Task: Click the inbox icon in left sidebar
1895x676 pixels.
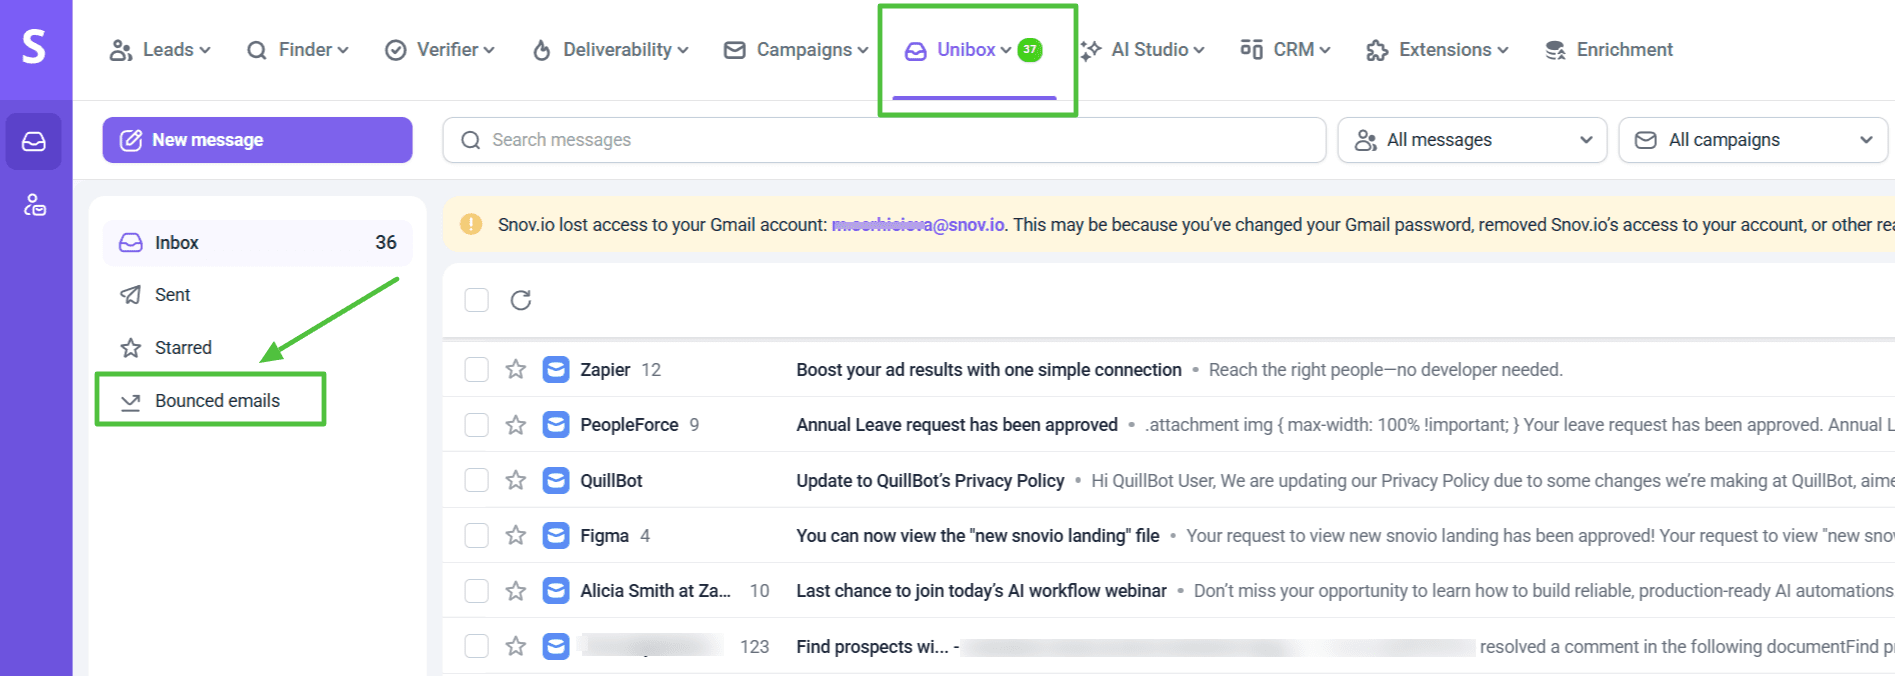Action: point(35,142)
